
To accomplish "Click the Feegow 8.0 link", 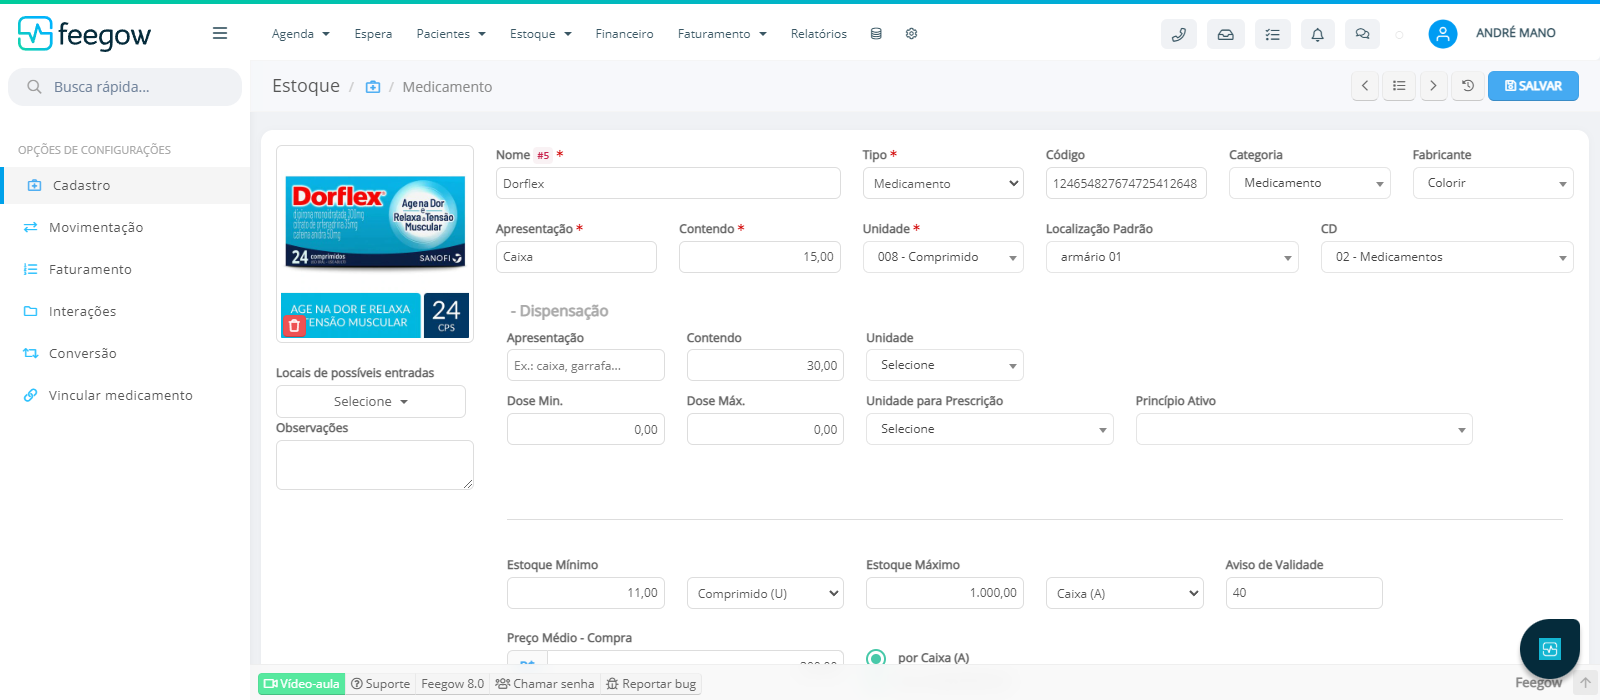I will [x=452, y=684].
